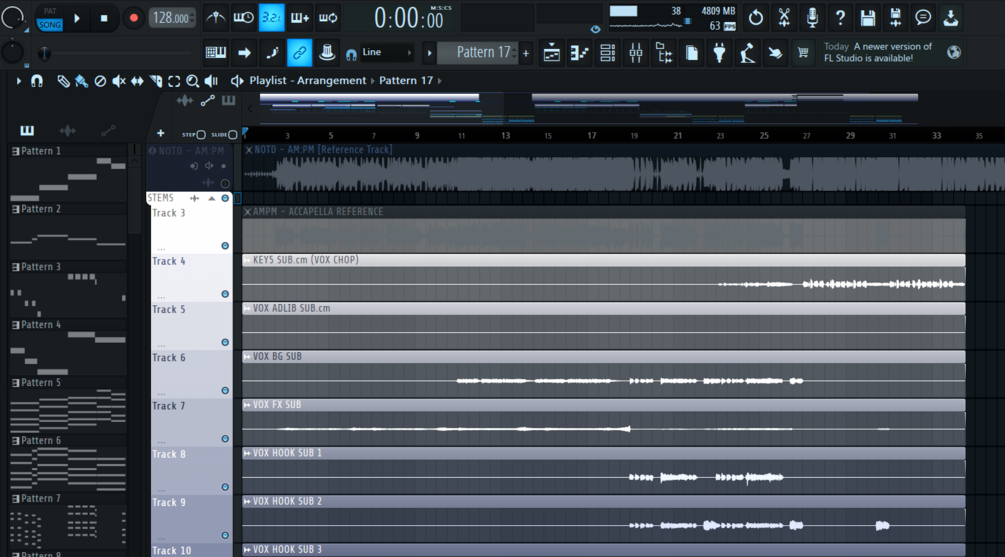Select Pattern 5 in picker panel
1005x557 pixels.
[x=69, y=405]
